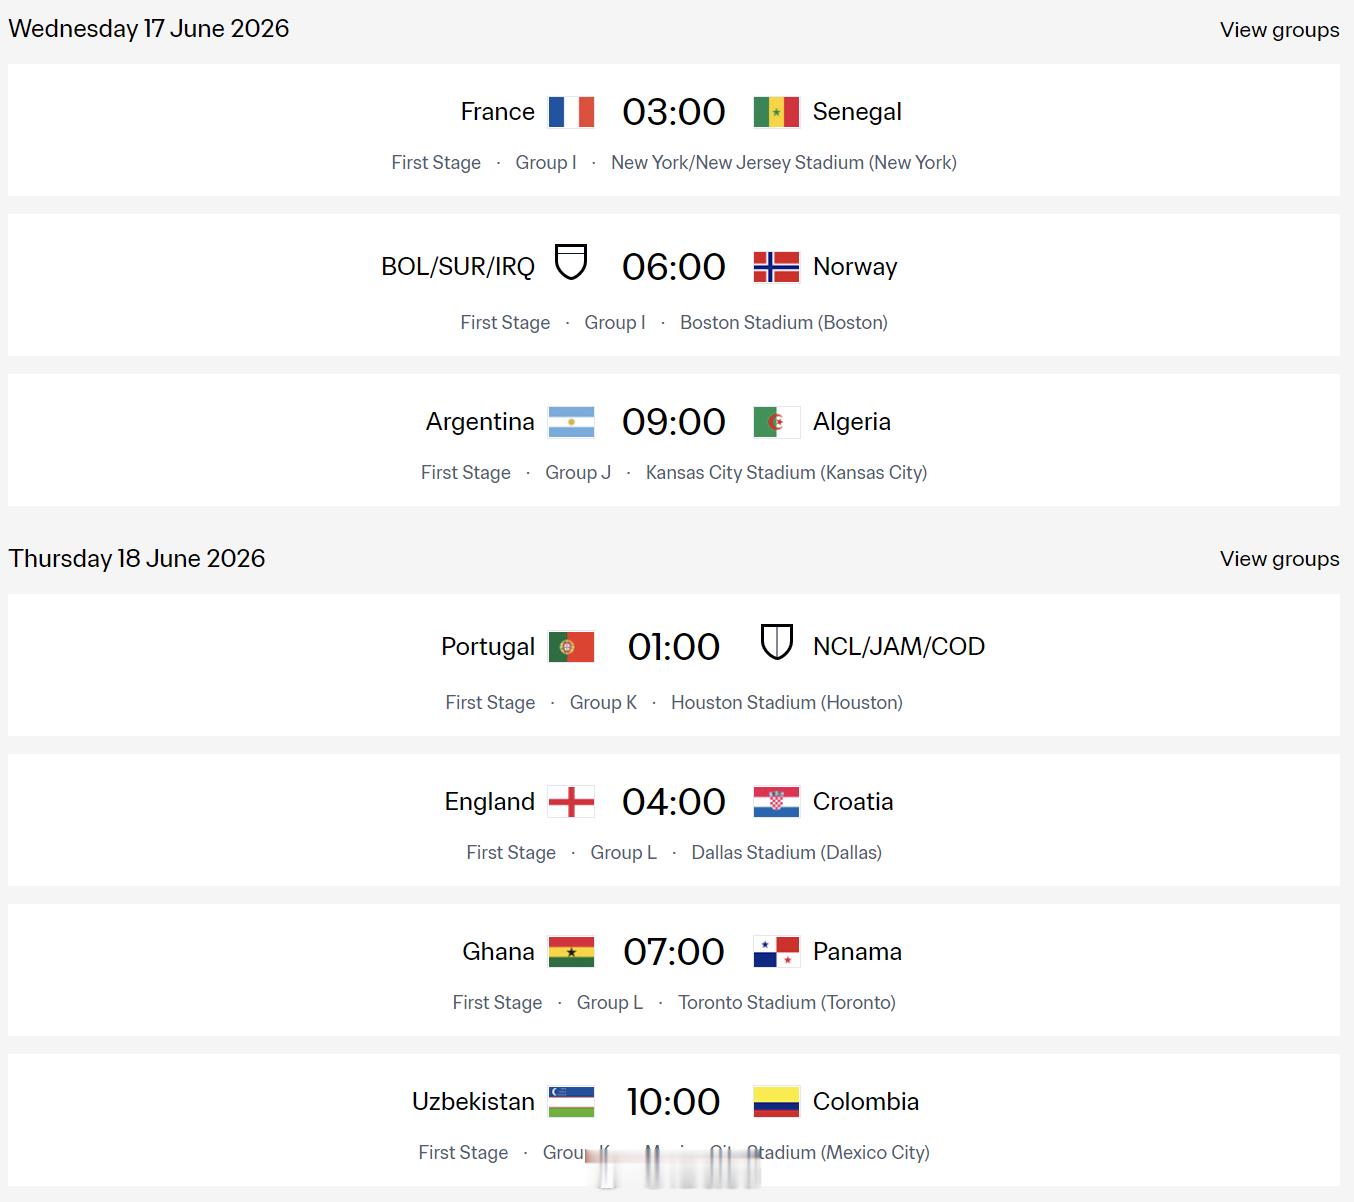Click the Argentina team name
1354x1202 pixels.
[480, 422]
